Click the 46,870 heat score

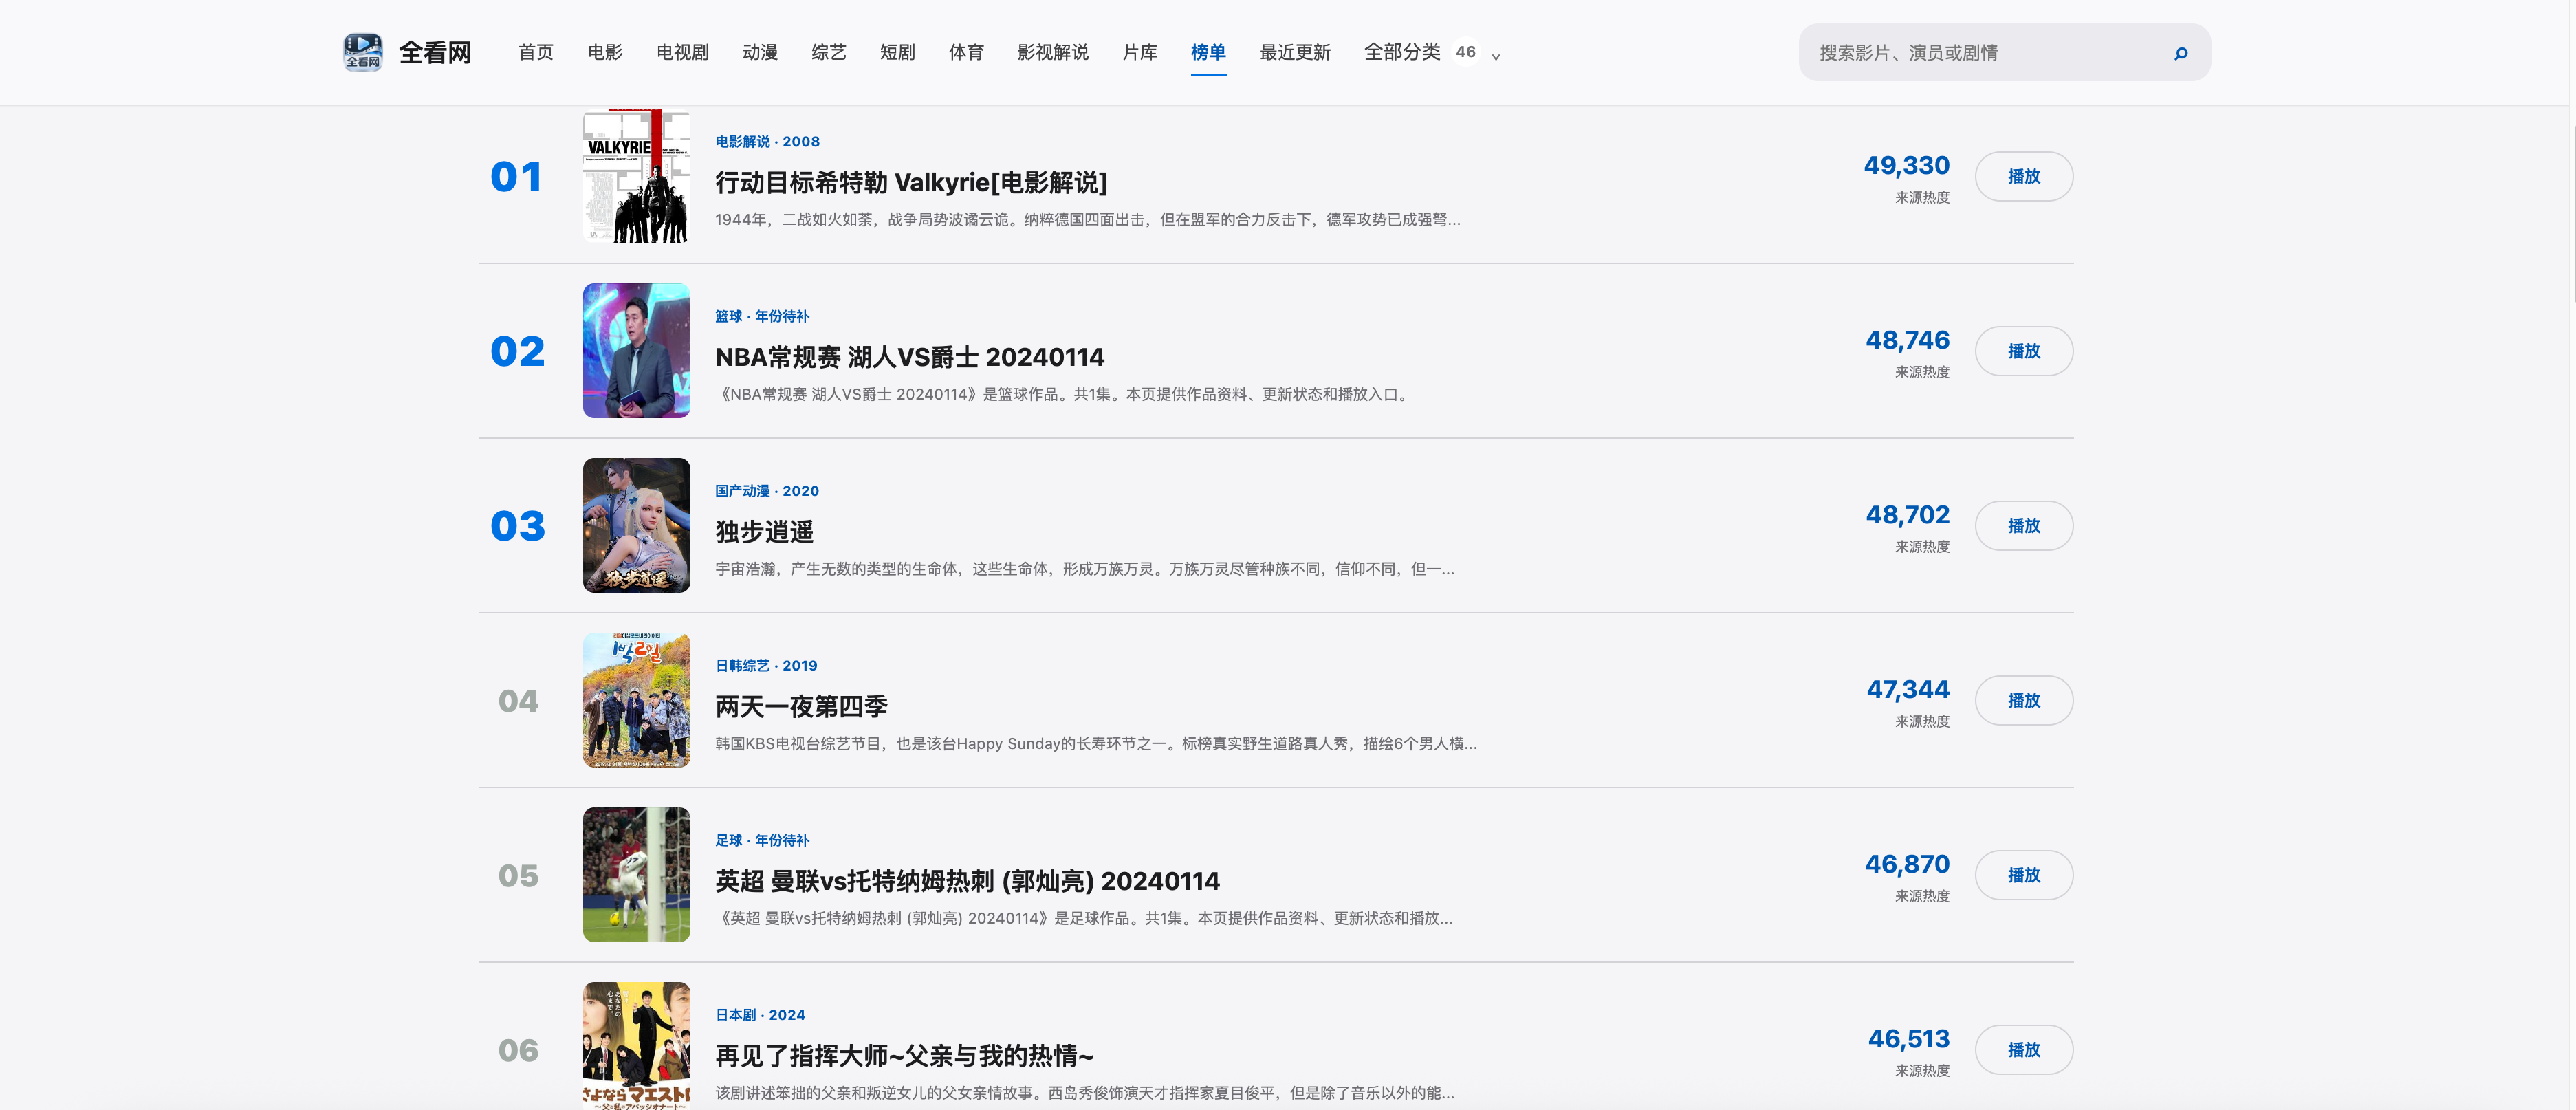pos(1907,864)
